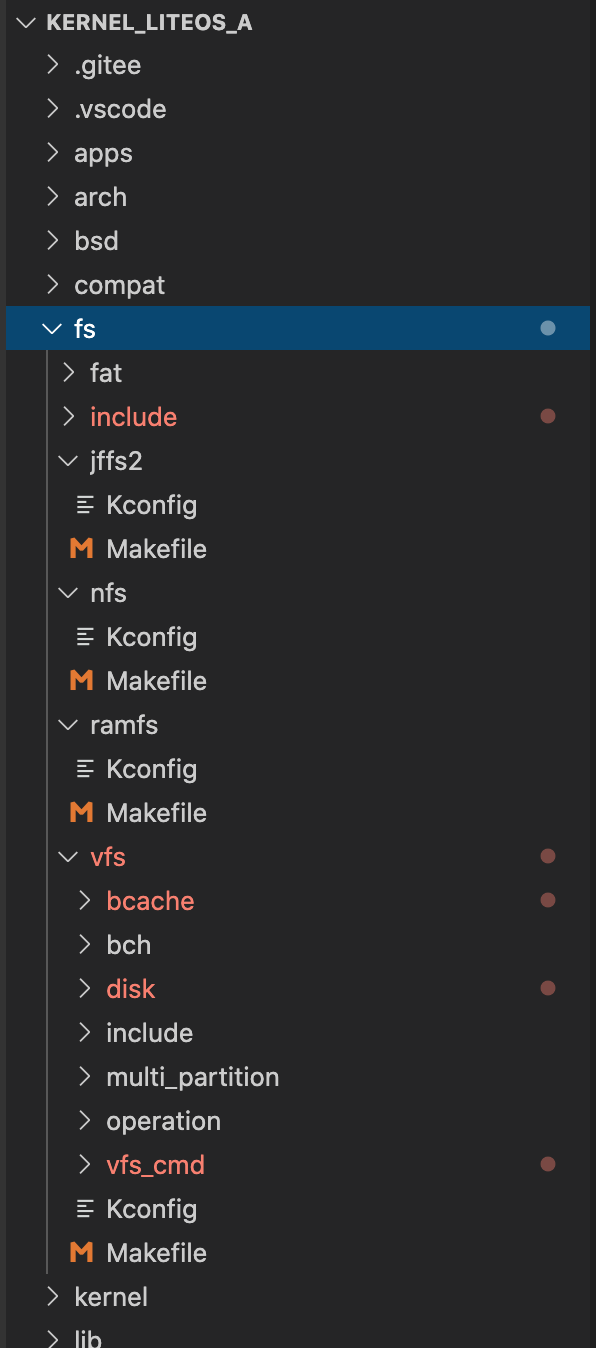Open the Makefile icon under nfs
Screen dimensions: 596x1348
(80, 680)
